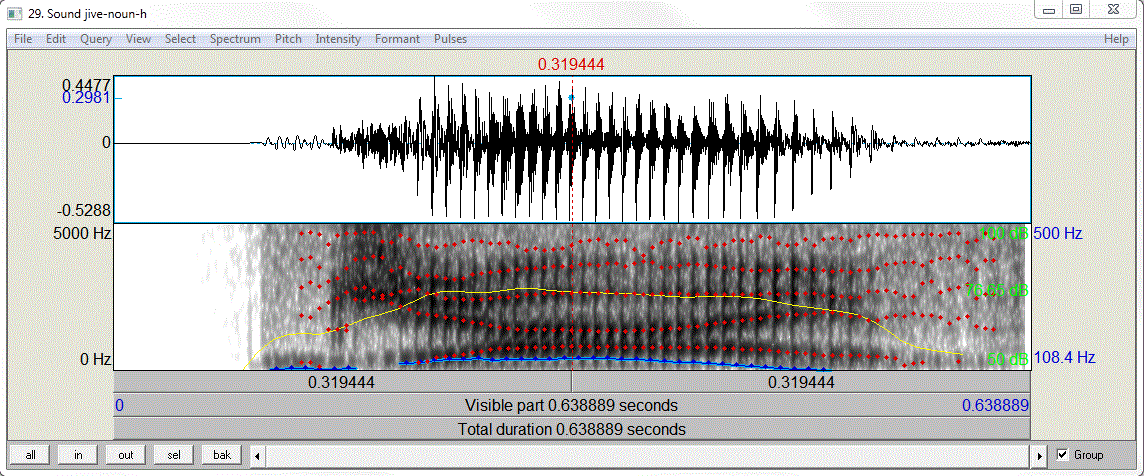Toggle the Group checkbox
The image size is (1144, 476).
point(1062,455)
